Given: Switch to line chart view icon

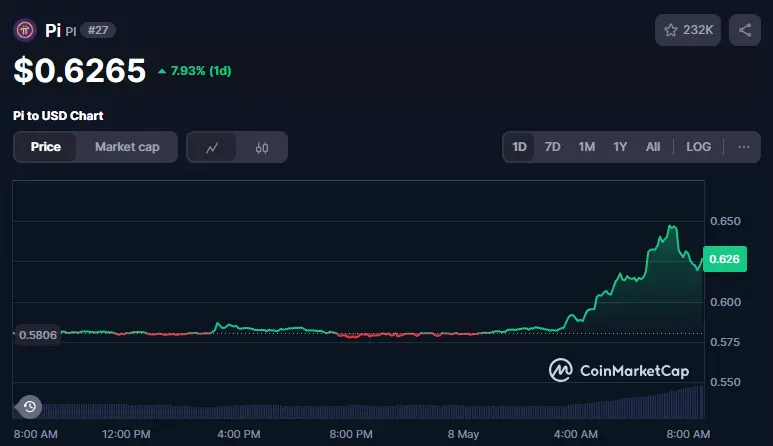Looking at the screenshot, I should tap(212, 147).
